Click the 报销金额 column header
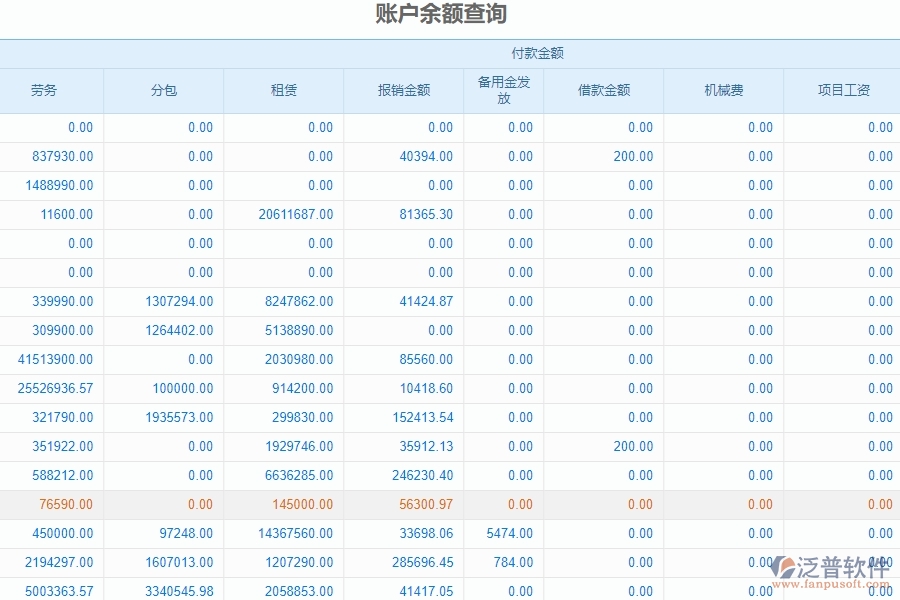Screen dimensions: 900x600 [406, 90]
